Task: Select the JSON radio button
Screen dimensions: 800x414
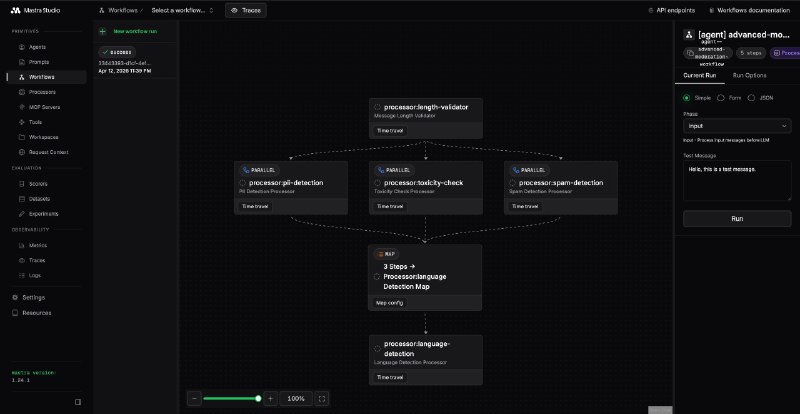Action: [753, 98]
